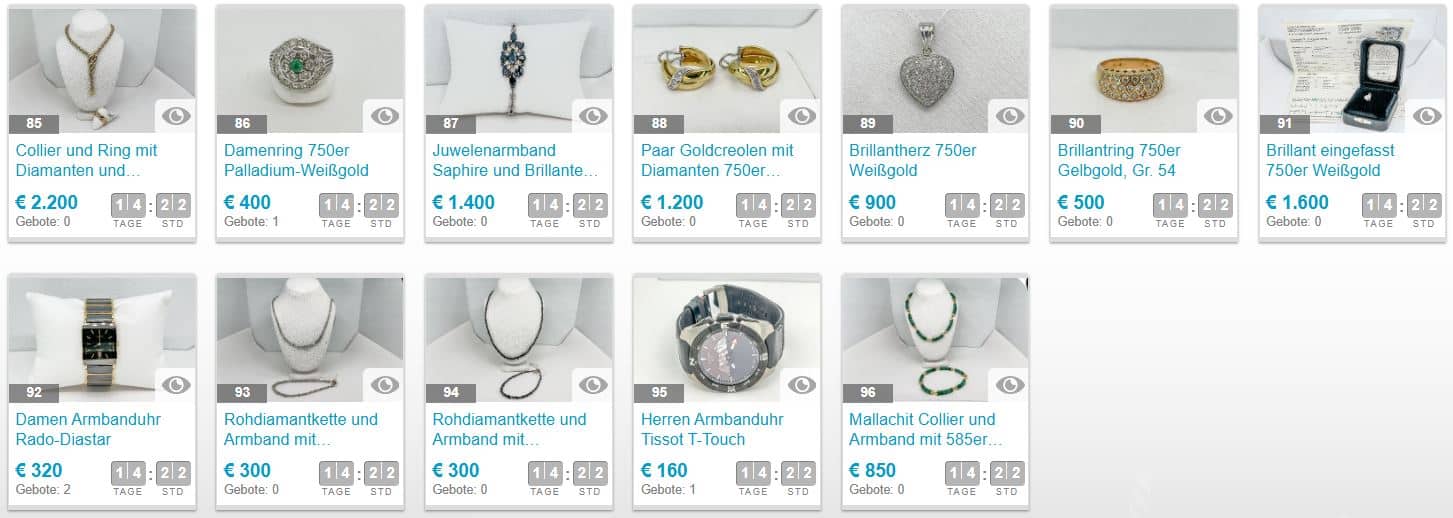Open the Collier und Ring mit Diamanten link
The width and height of the screenshot is (1453, 518).
[87, 160]
